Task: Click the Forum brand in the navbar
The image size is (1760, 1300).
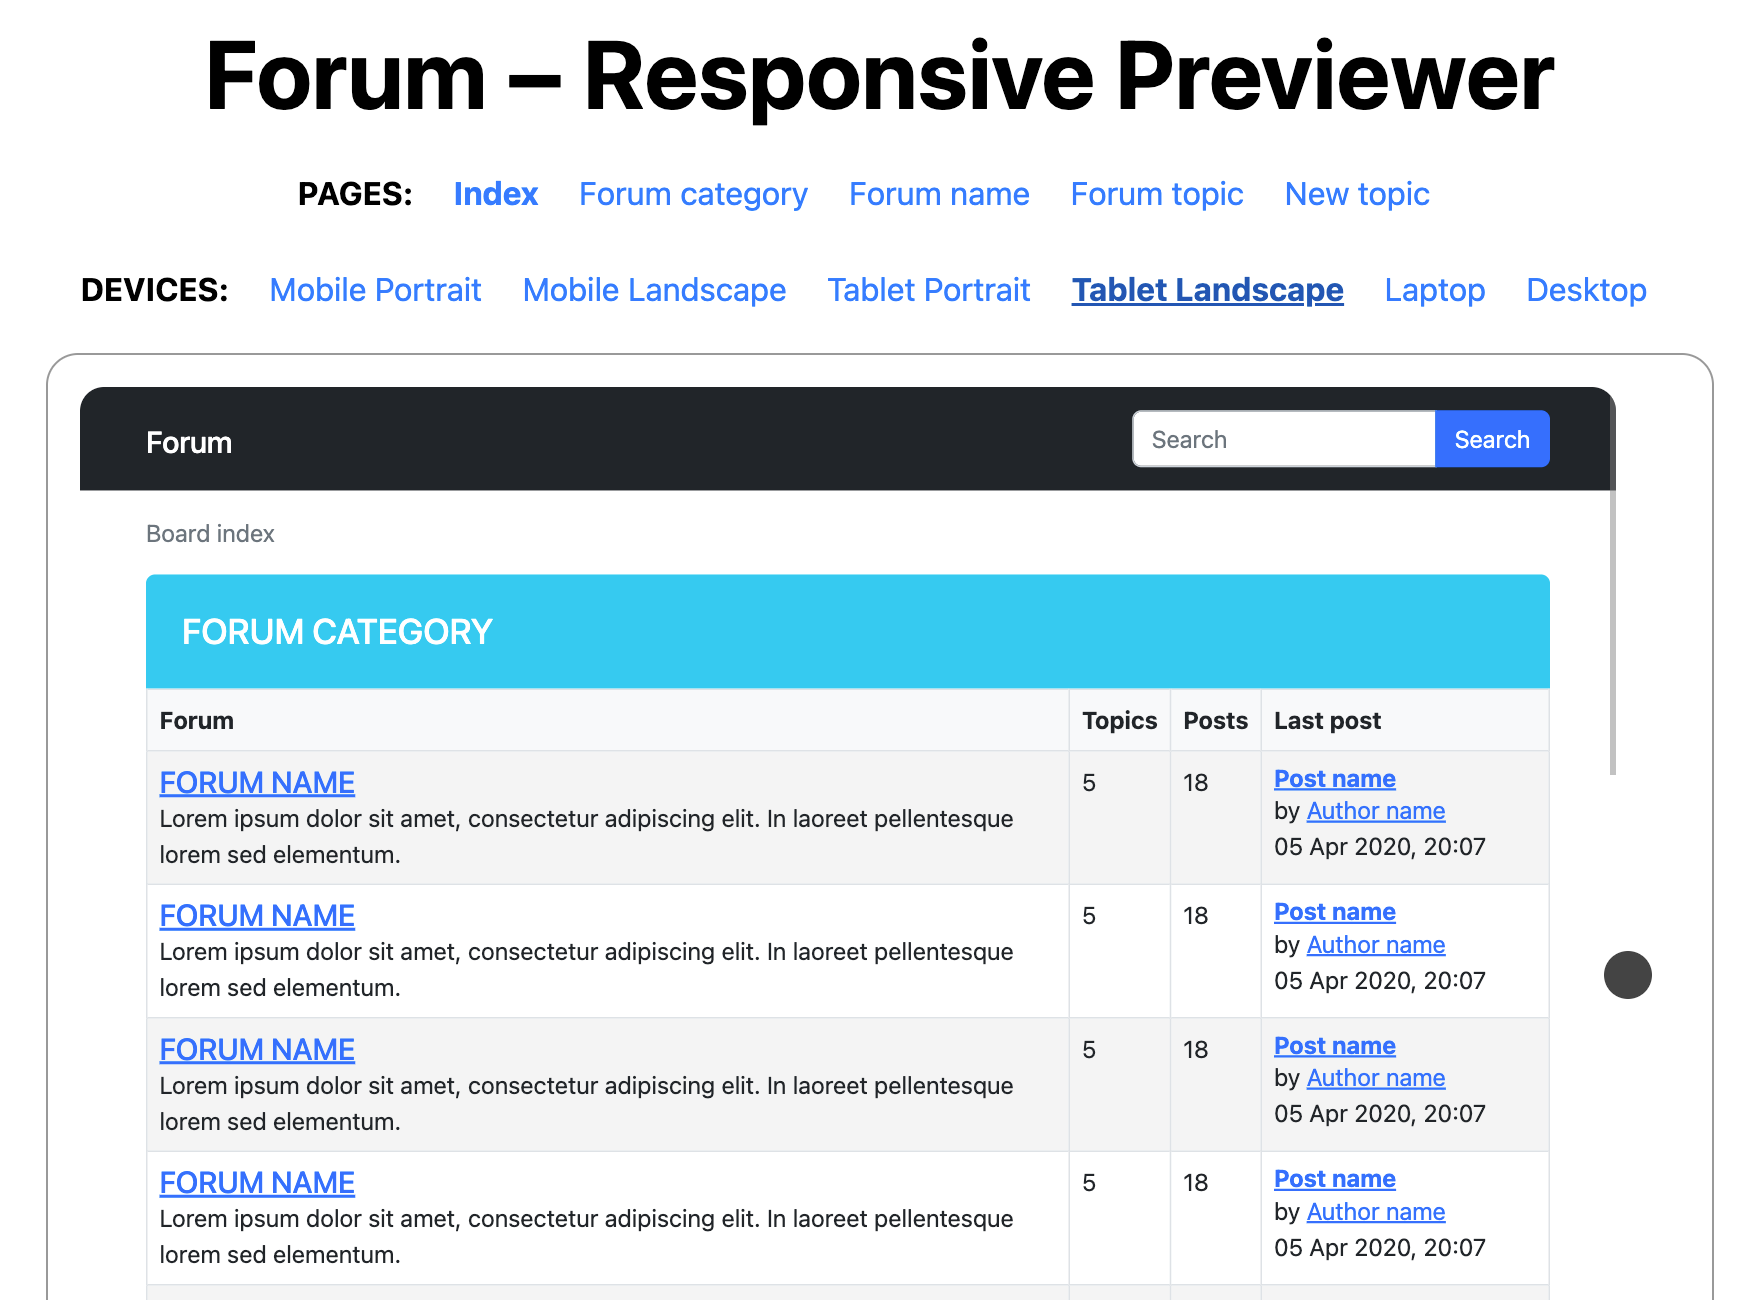Action: 189,442
